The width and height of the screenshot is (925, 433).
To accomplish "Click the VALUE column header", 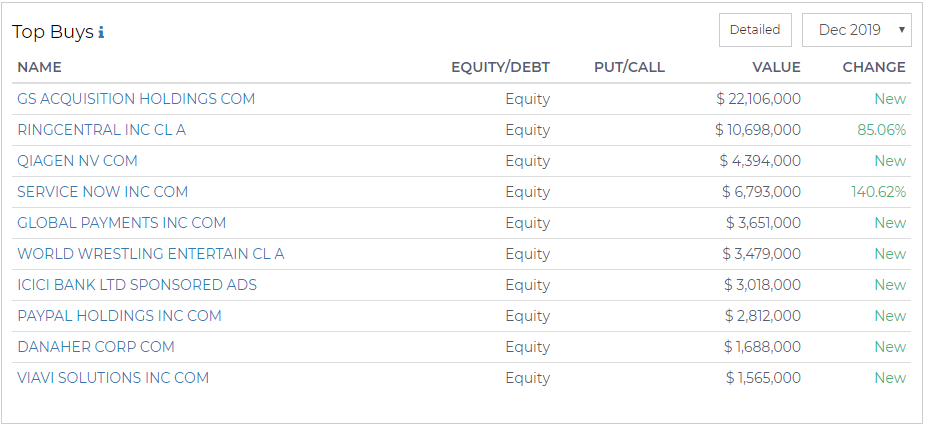I will pyautogui.click(x=776, y=67).
